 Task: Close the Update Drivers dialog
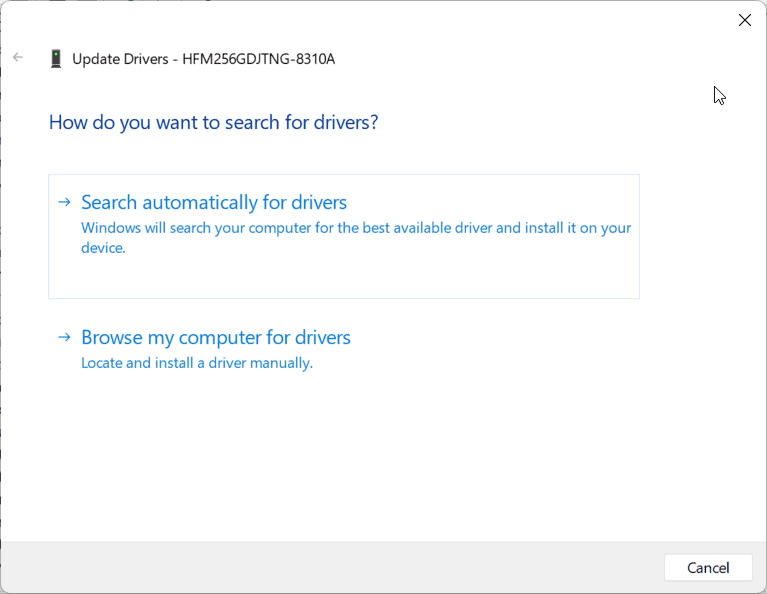(744, 20)
